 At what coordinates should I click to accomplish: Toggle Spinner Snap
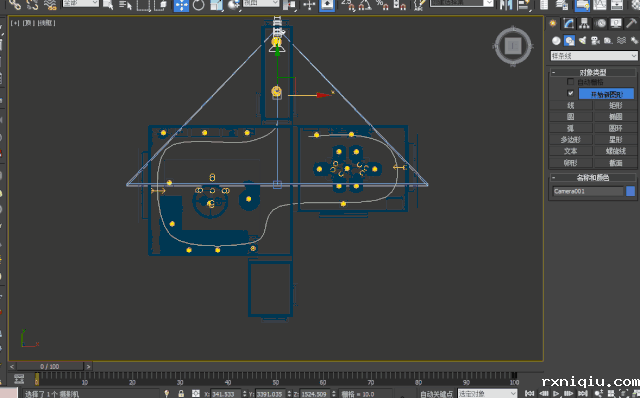coord(400,4)
